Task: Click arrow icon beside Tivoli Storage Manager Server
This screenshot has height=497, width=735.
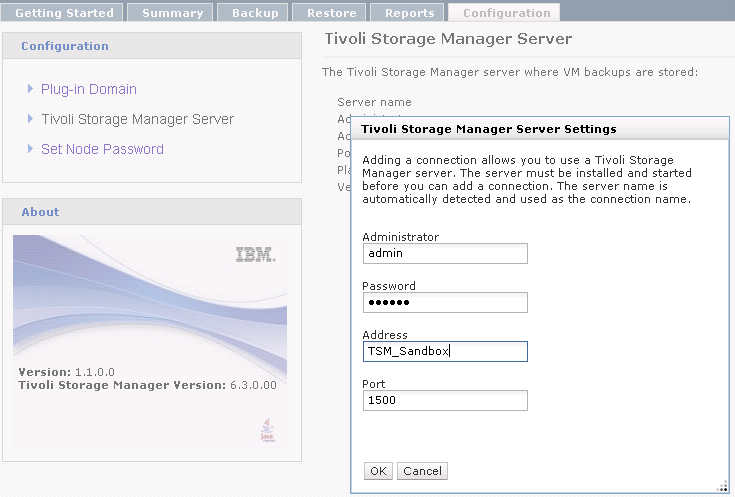Action: pos(31,119)
